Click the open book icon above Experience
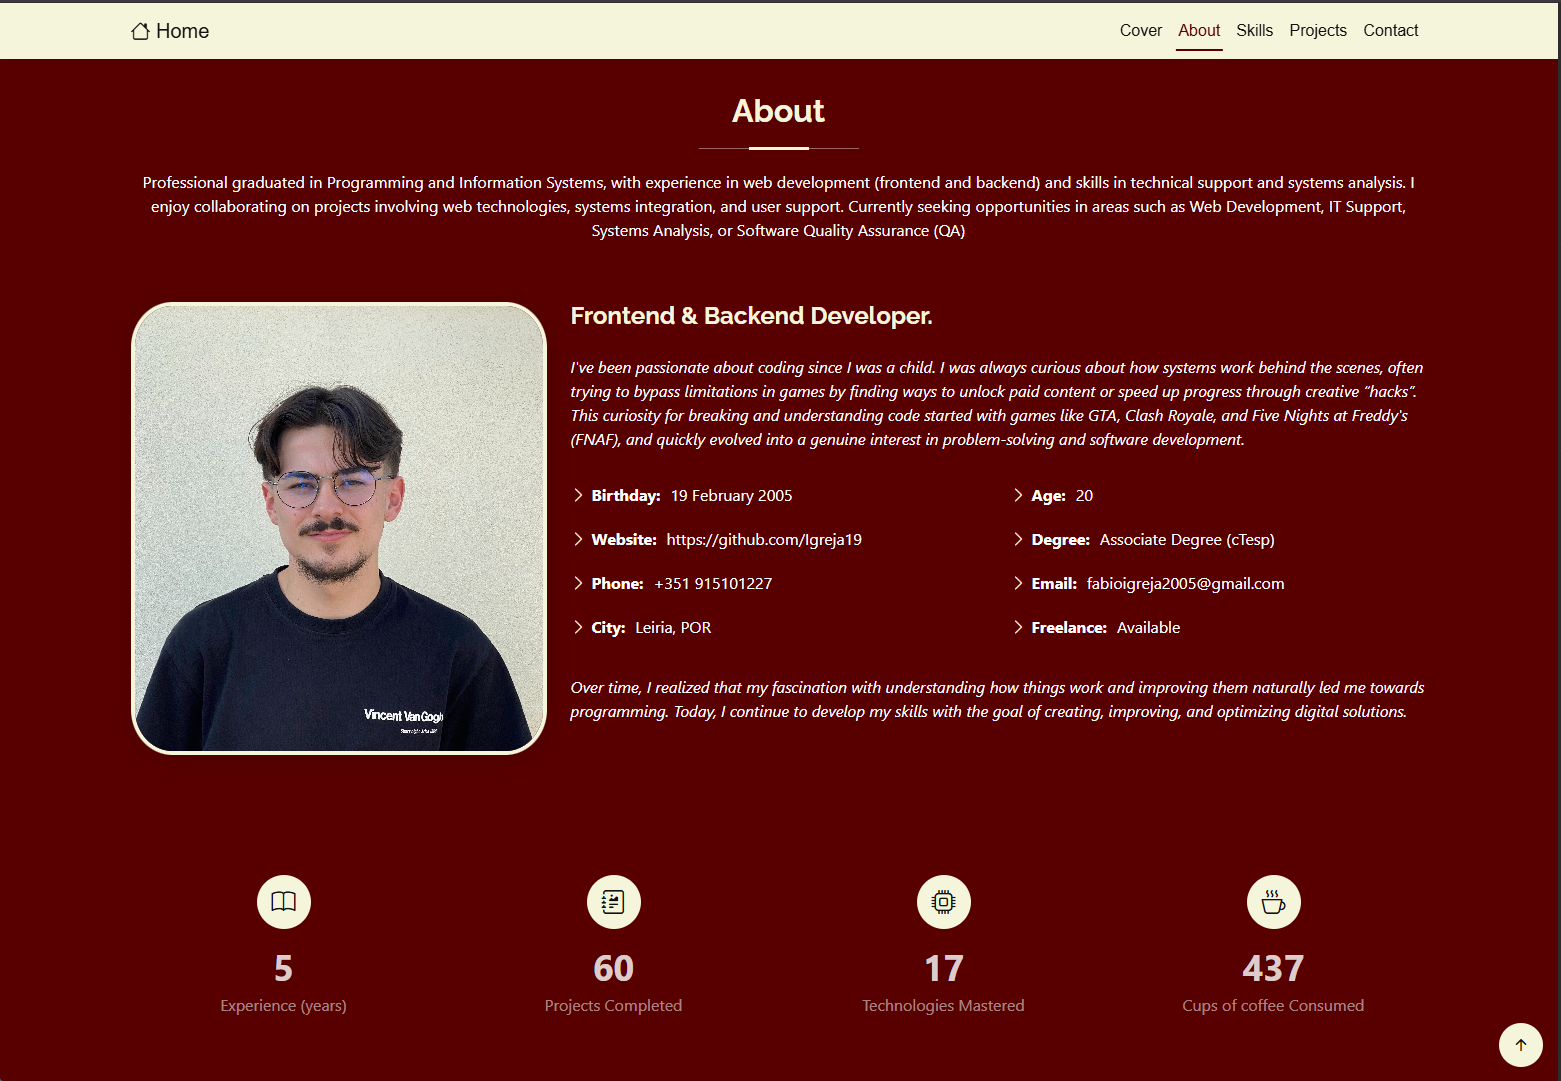Viewport: 1561px width, 1081px height. [284, 902]
